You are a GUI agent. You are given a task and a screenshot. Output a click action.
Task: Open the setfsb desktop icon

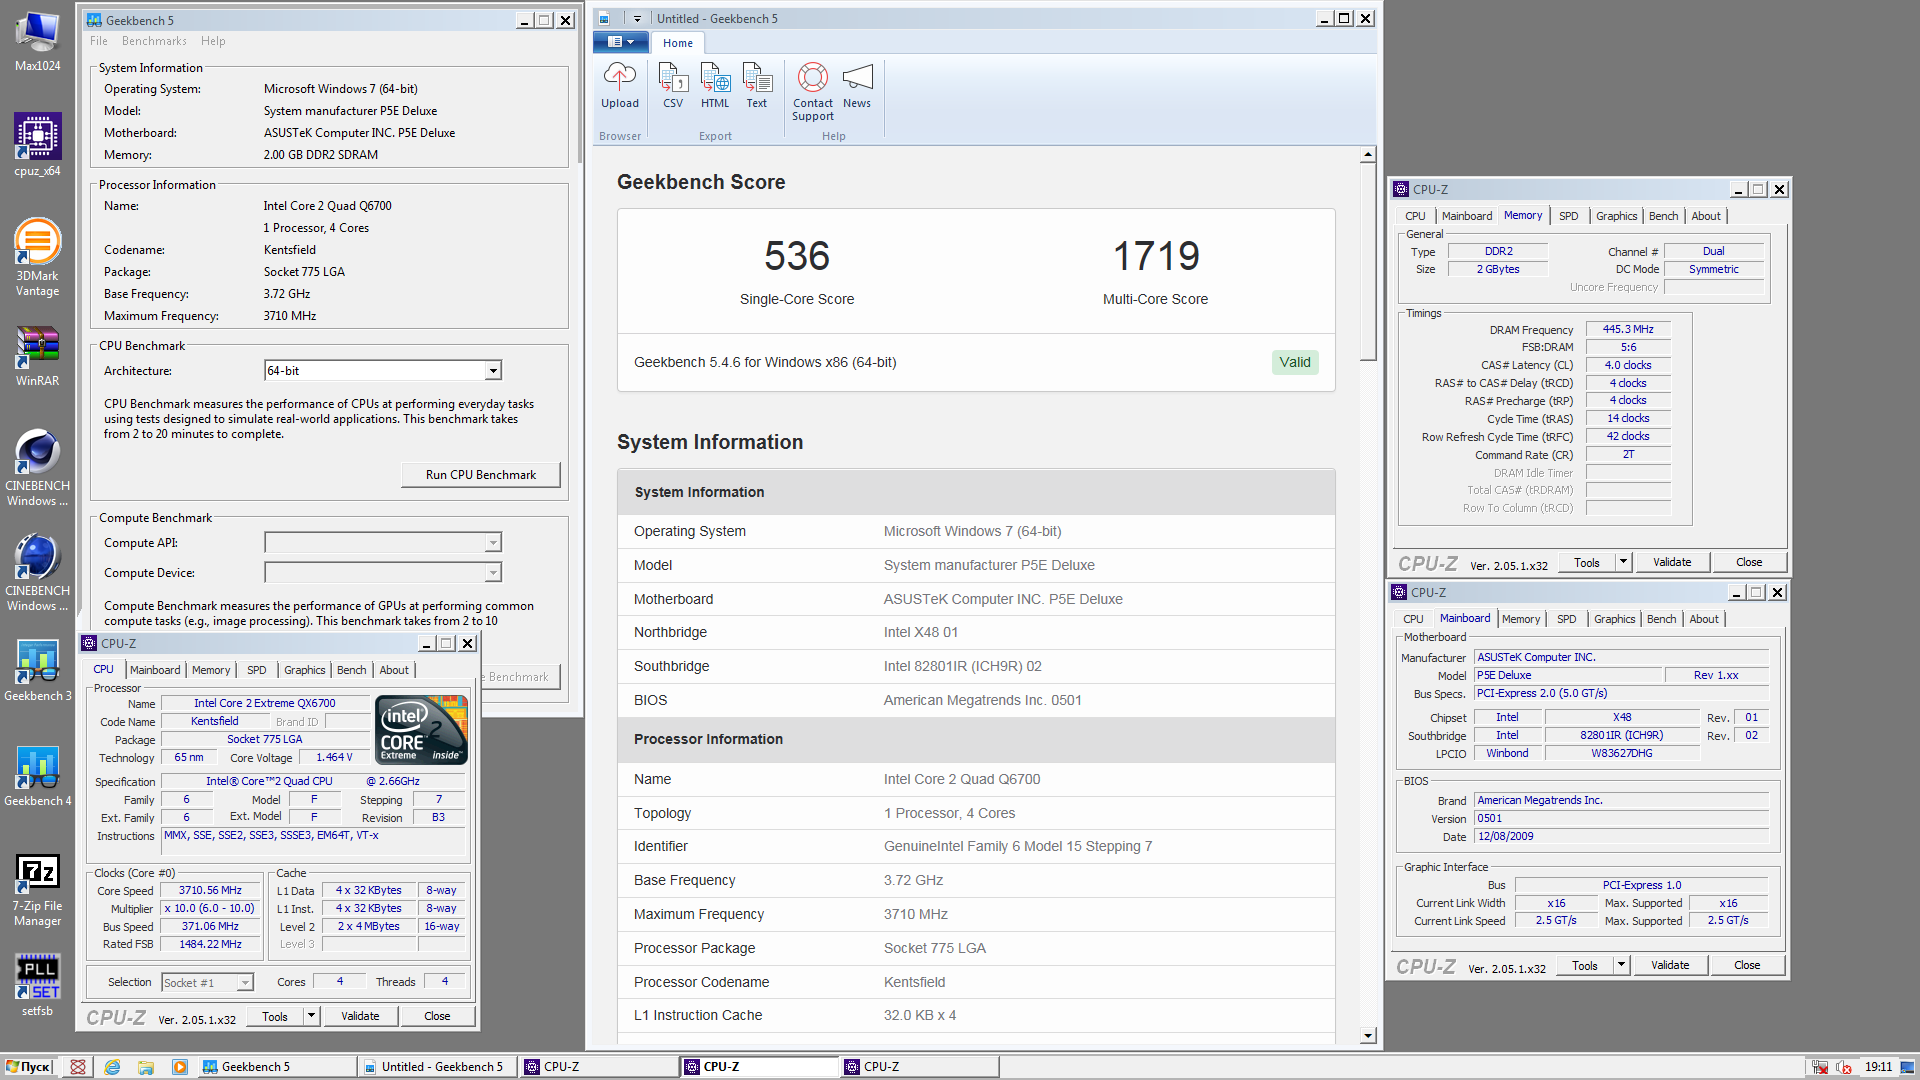[x=37, y=985]
